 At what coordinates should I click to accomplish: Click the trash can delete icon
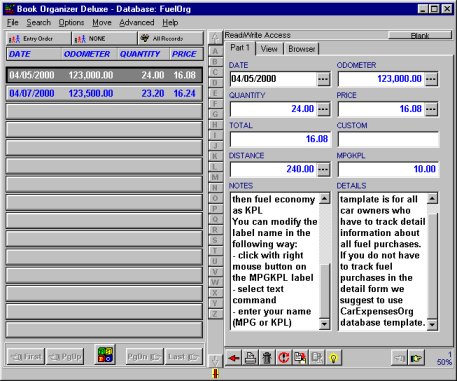point(267,358)
